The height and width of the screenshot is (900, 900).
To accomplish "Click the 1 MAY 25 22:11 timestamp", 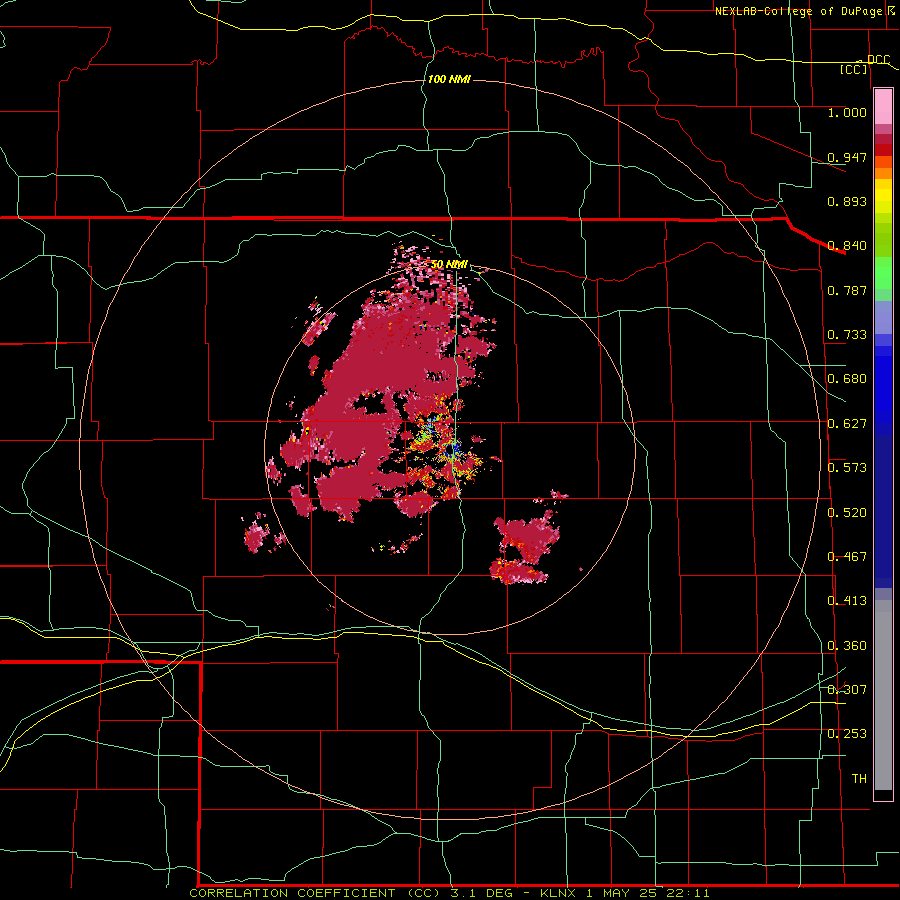I will point(648,893).
